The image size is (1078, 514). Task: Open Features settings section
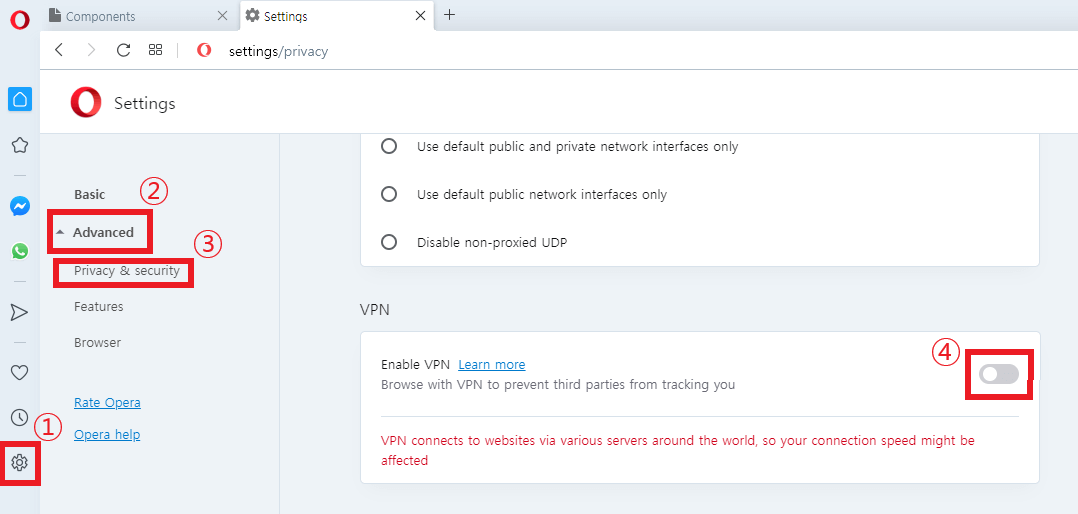pos(98,306)
